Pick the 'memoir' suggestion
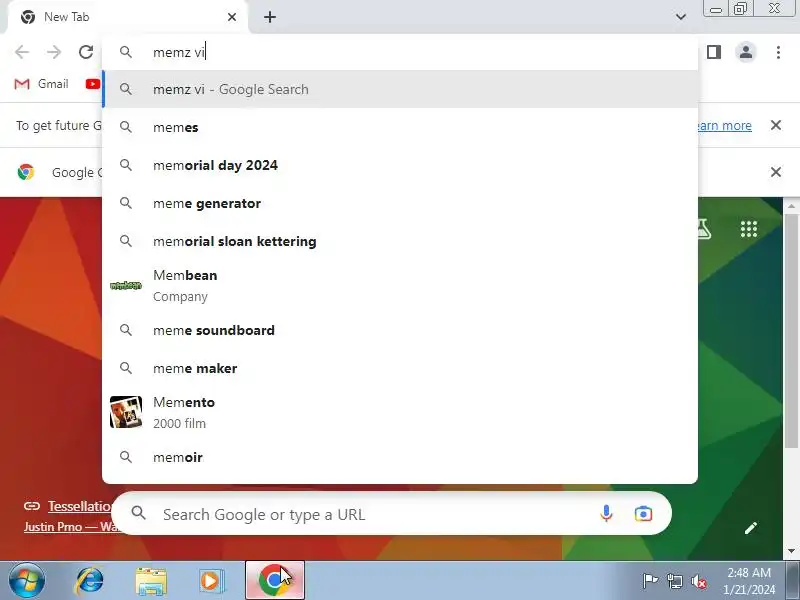This screenshot has height=600, width=800. [400, 457]
